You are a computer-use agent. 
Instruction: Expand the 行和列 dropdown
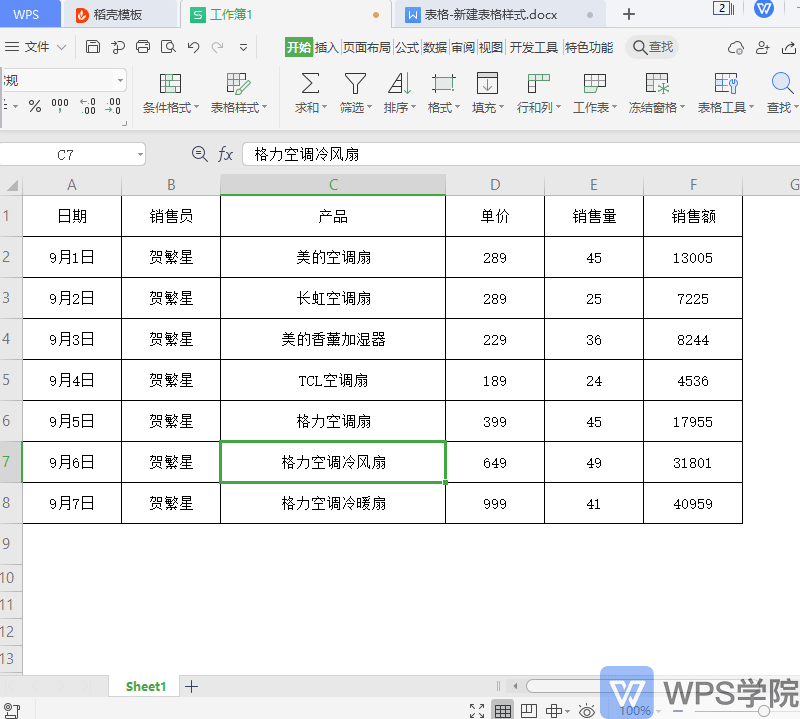click(x=559, y=107)
